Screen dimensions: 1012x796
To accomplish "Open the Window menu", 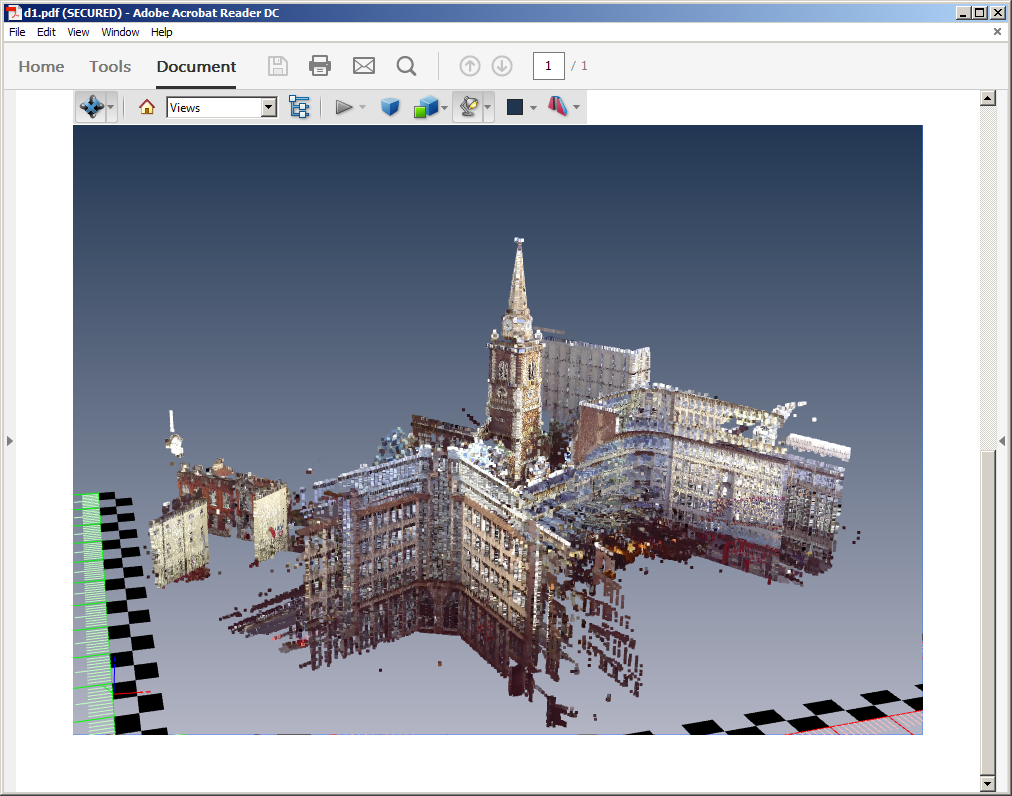I will 120,32.
